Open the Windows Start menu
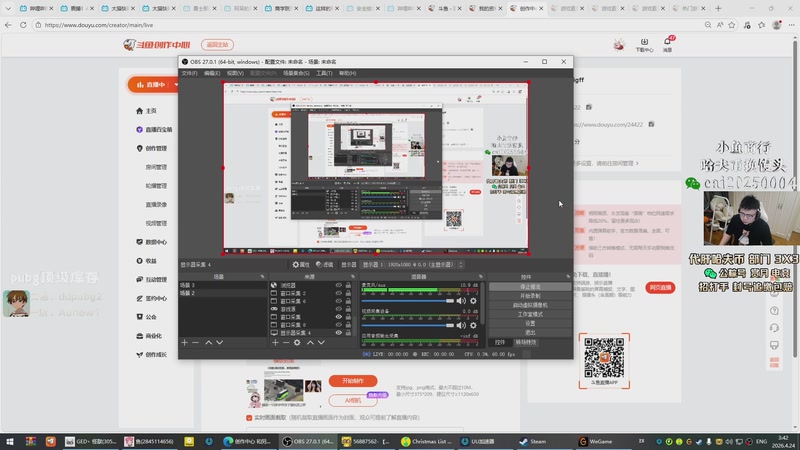This screenshot has height=450, width=800. pos(9,441)
